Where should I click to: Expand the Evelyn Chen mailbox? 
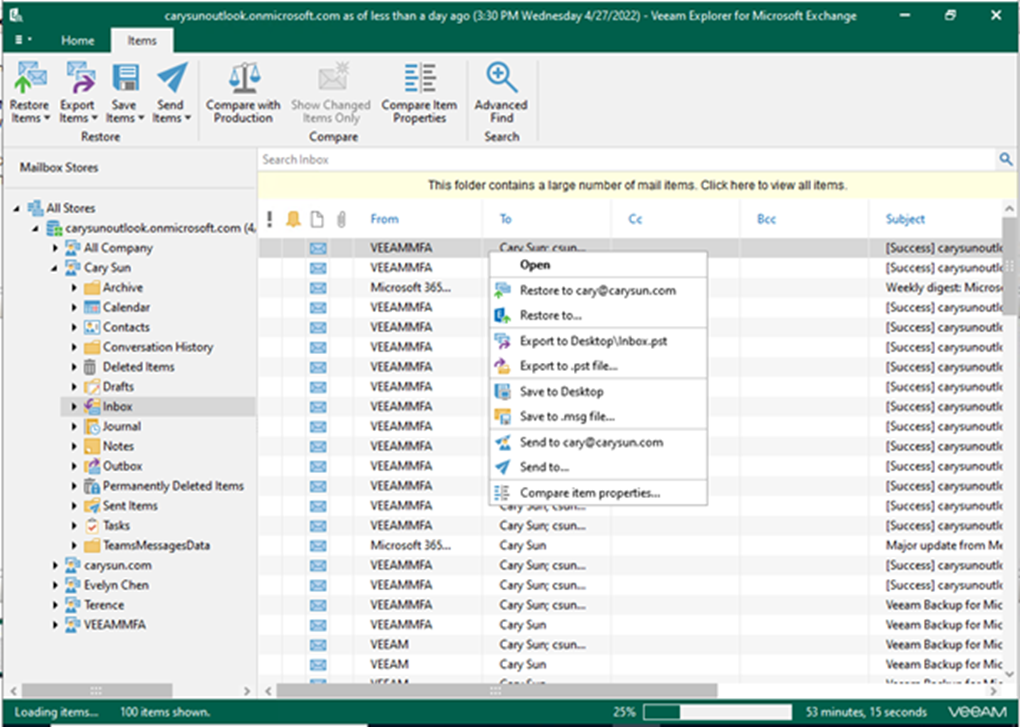(x=55, y=585)
